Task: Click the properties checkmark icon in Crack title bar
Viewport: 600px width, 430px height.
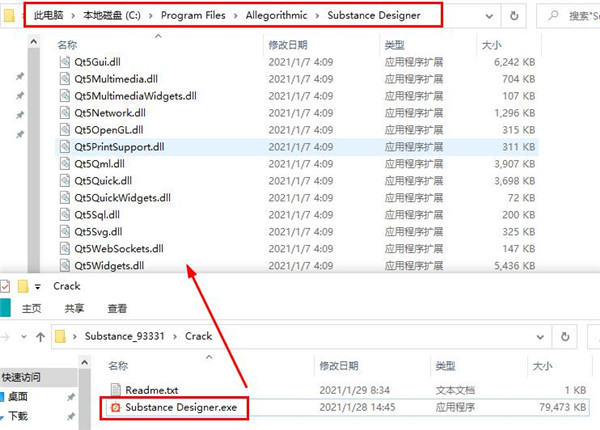Action: pos(5,286)
